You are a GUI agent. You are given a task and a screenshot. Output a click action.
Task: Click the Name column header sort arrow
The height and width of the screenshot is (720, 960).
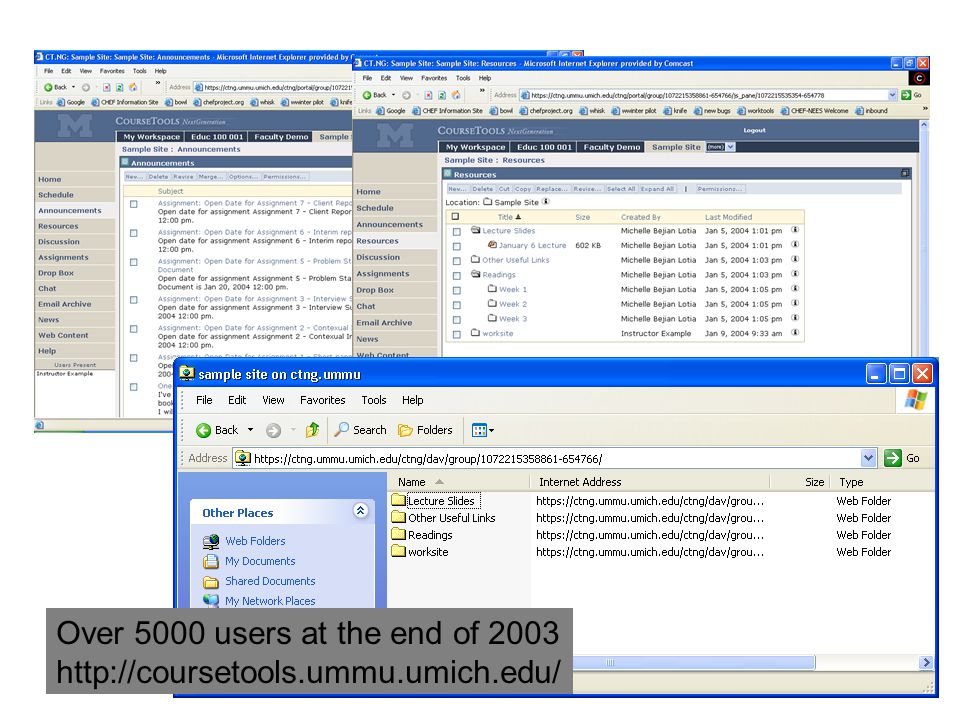coord(439,482)
